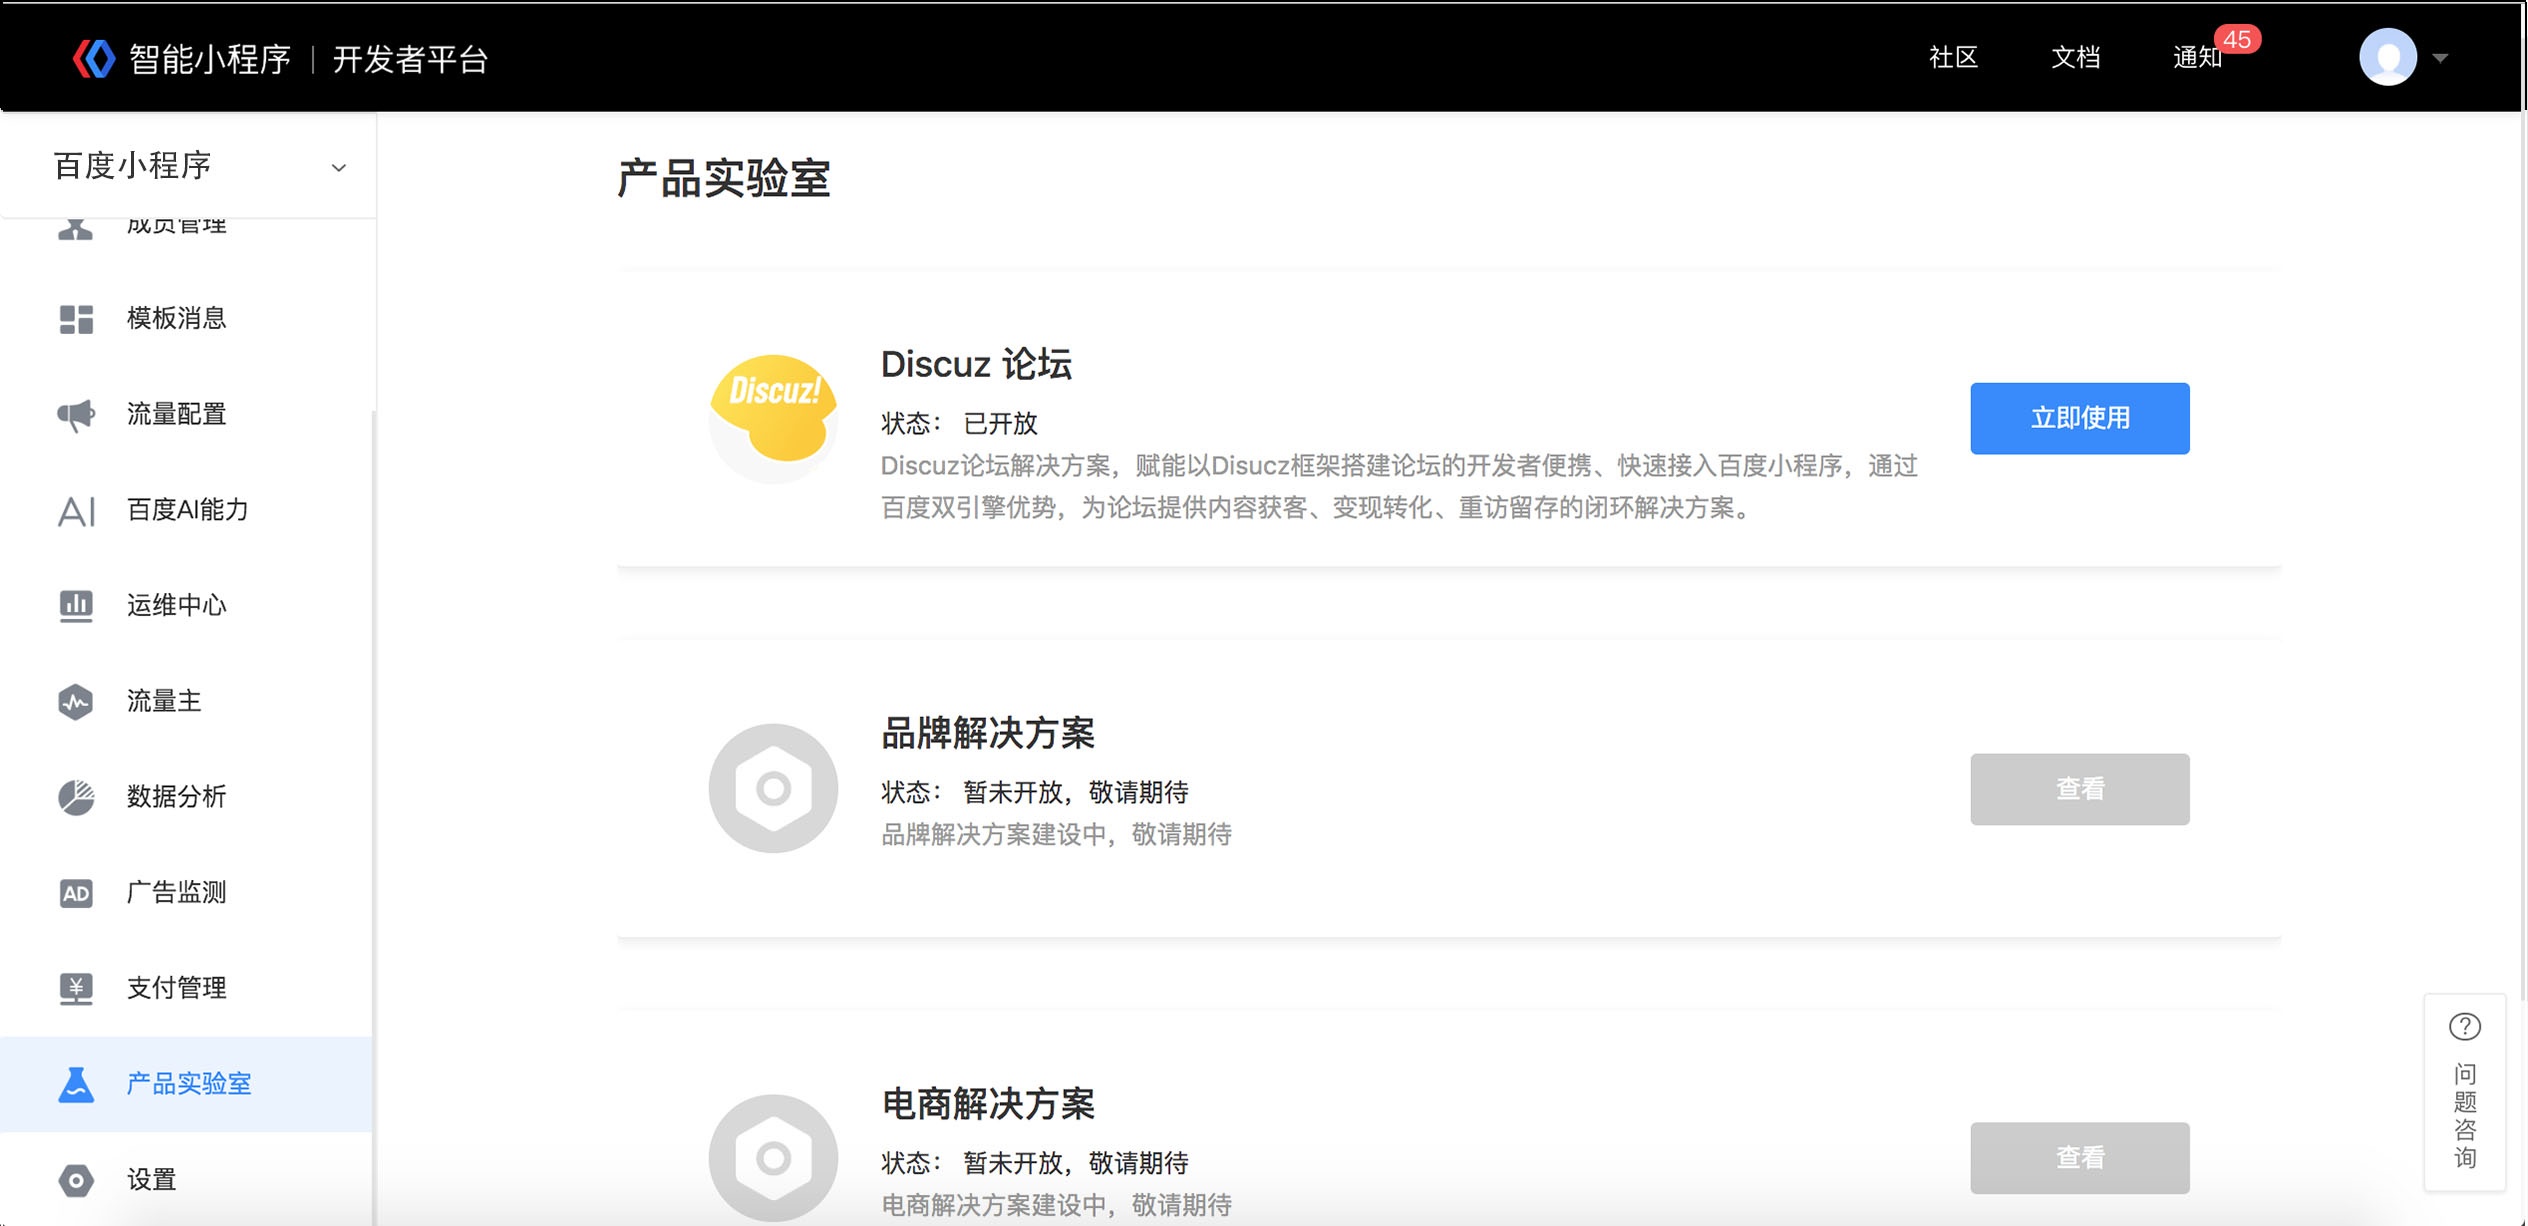Click the 立即使用 button for Discuz 论坛
The image size is (2528, 1226).
click(x=2079, y=418)
